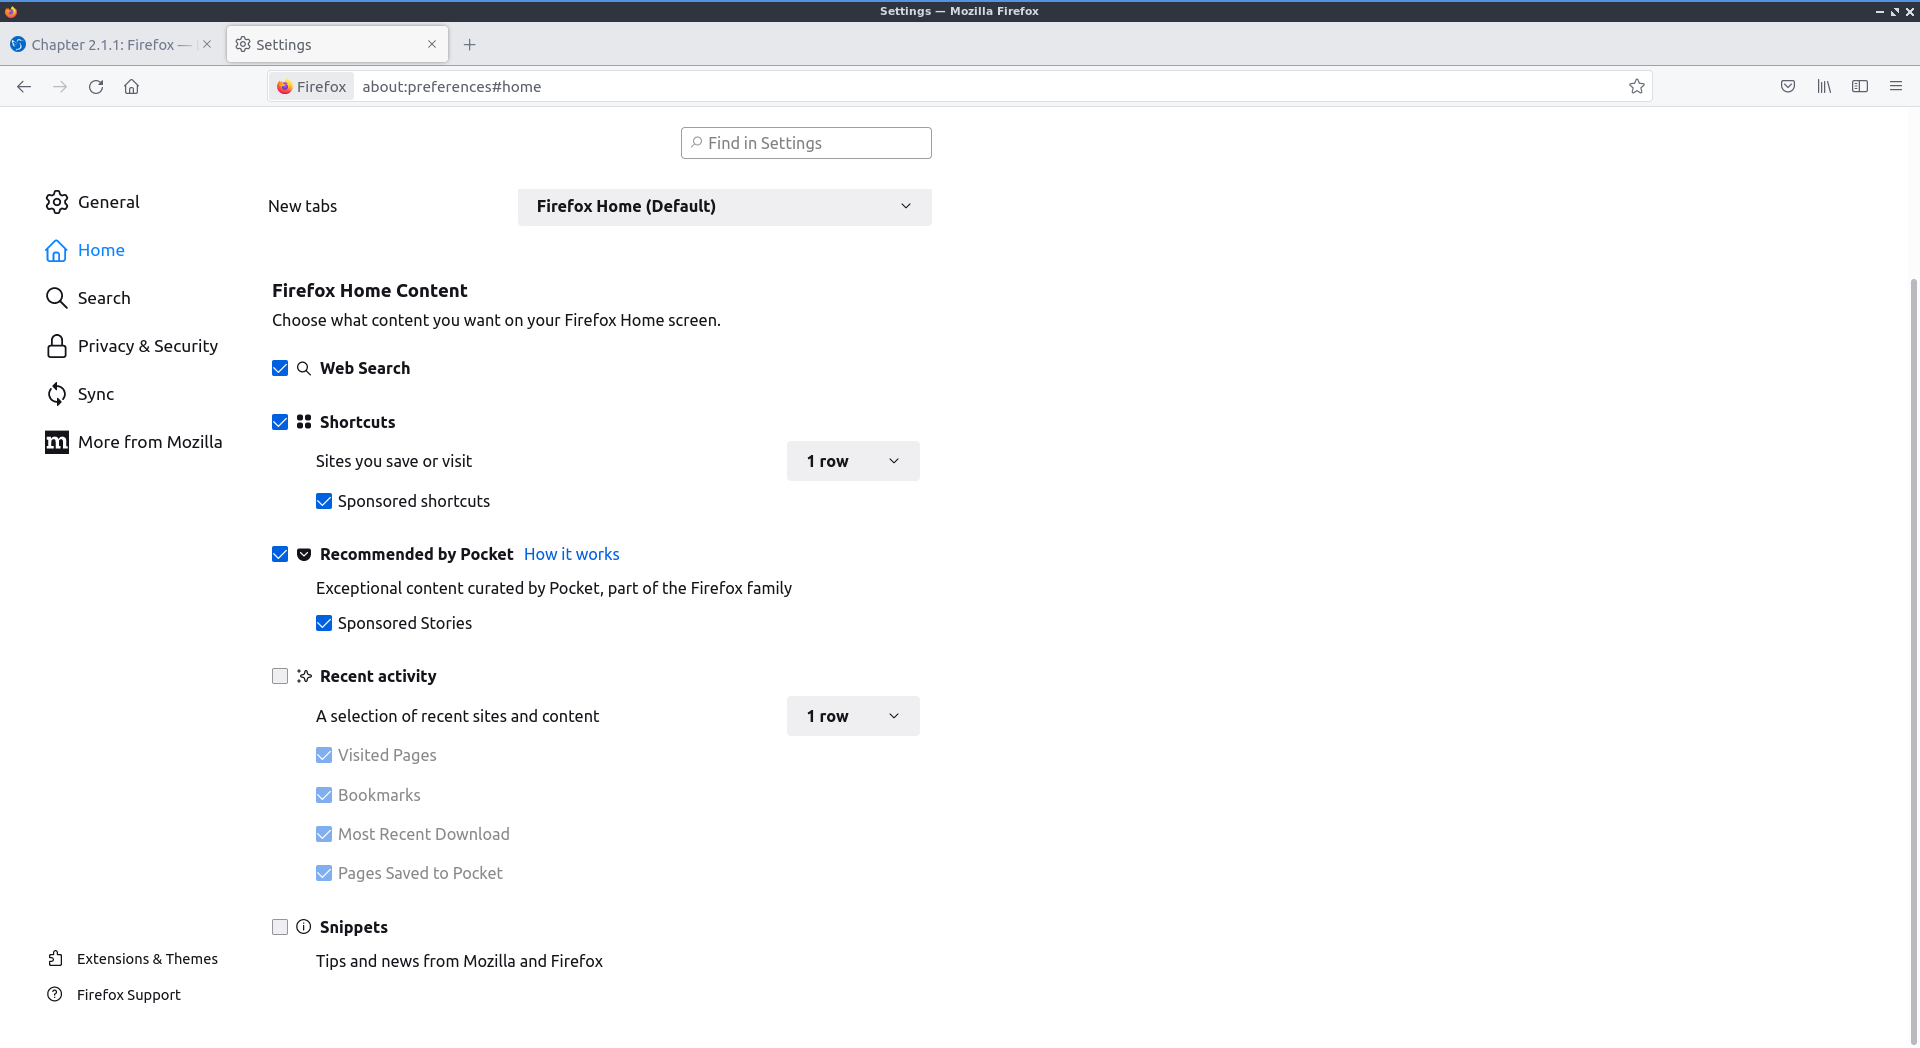Go back to the previous page
This screenshot has width=1920, height=1048.
coord(24,87)
